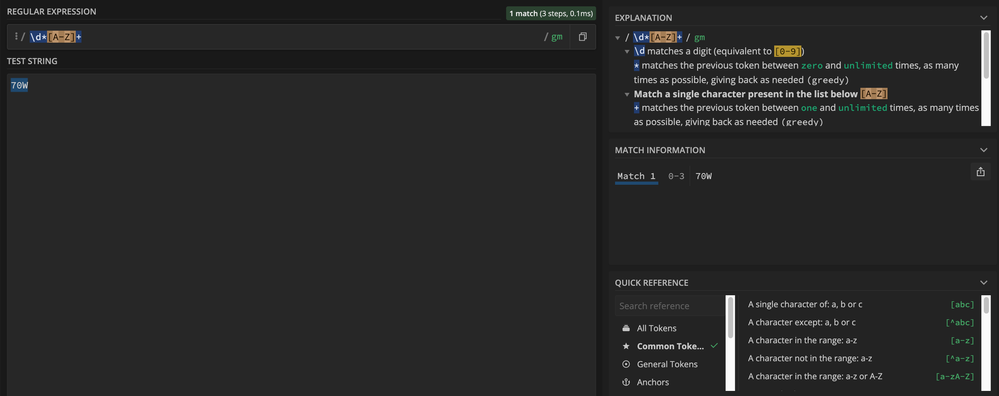Select Match 1 in match information

pos(636,176)
